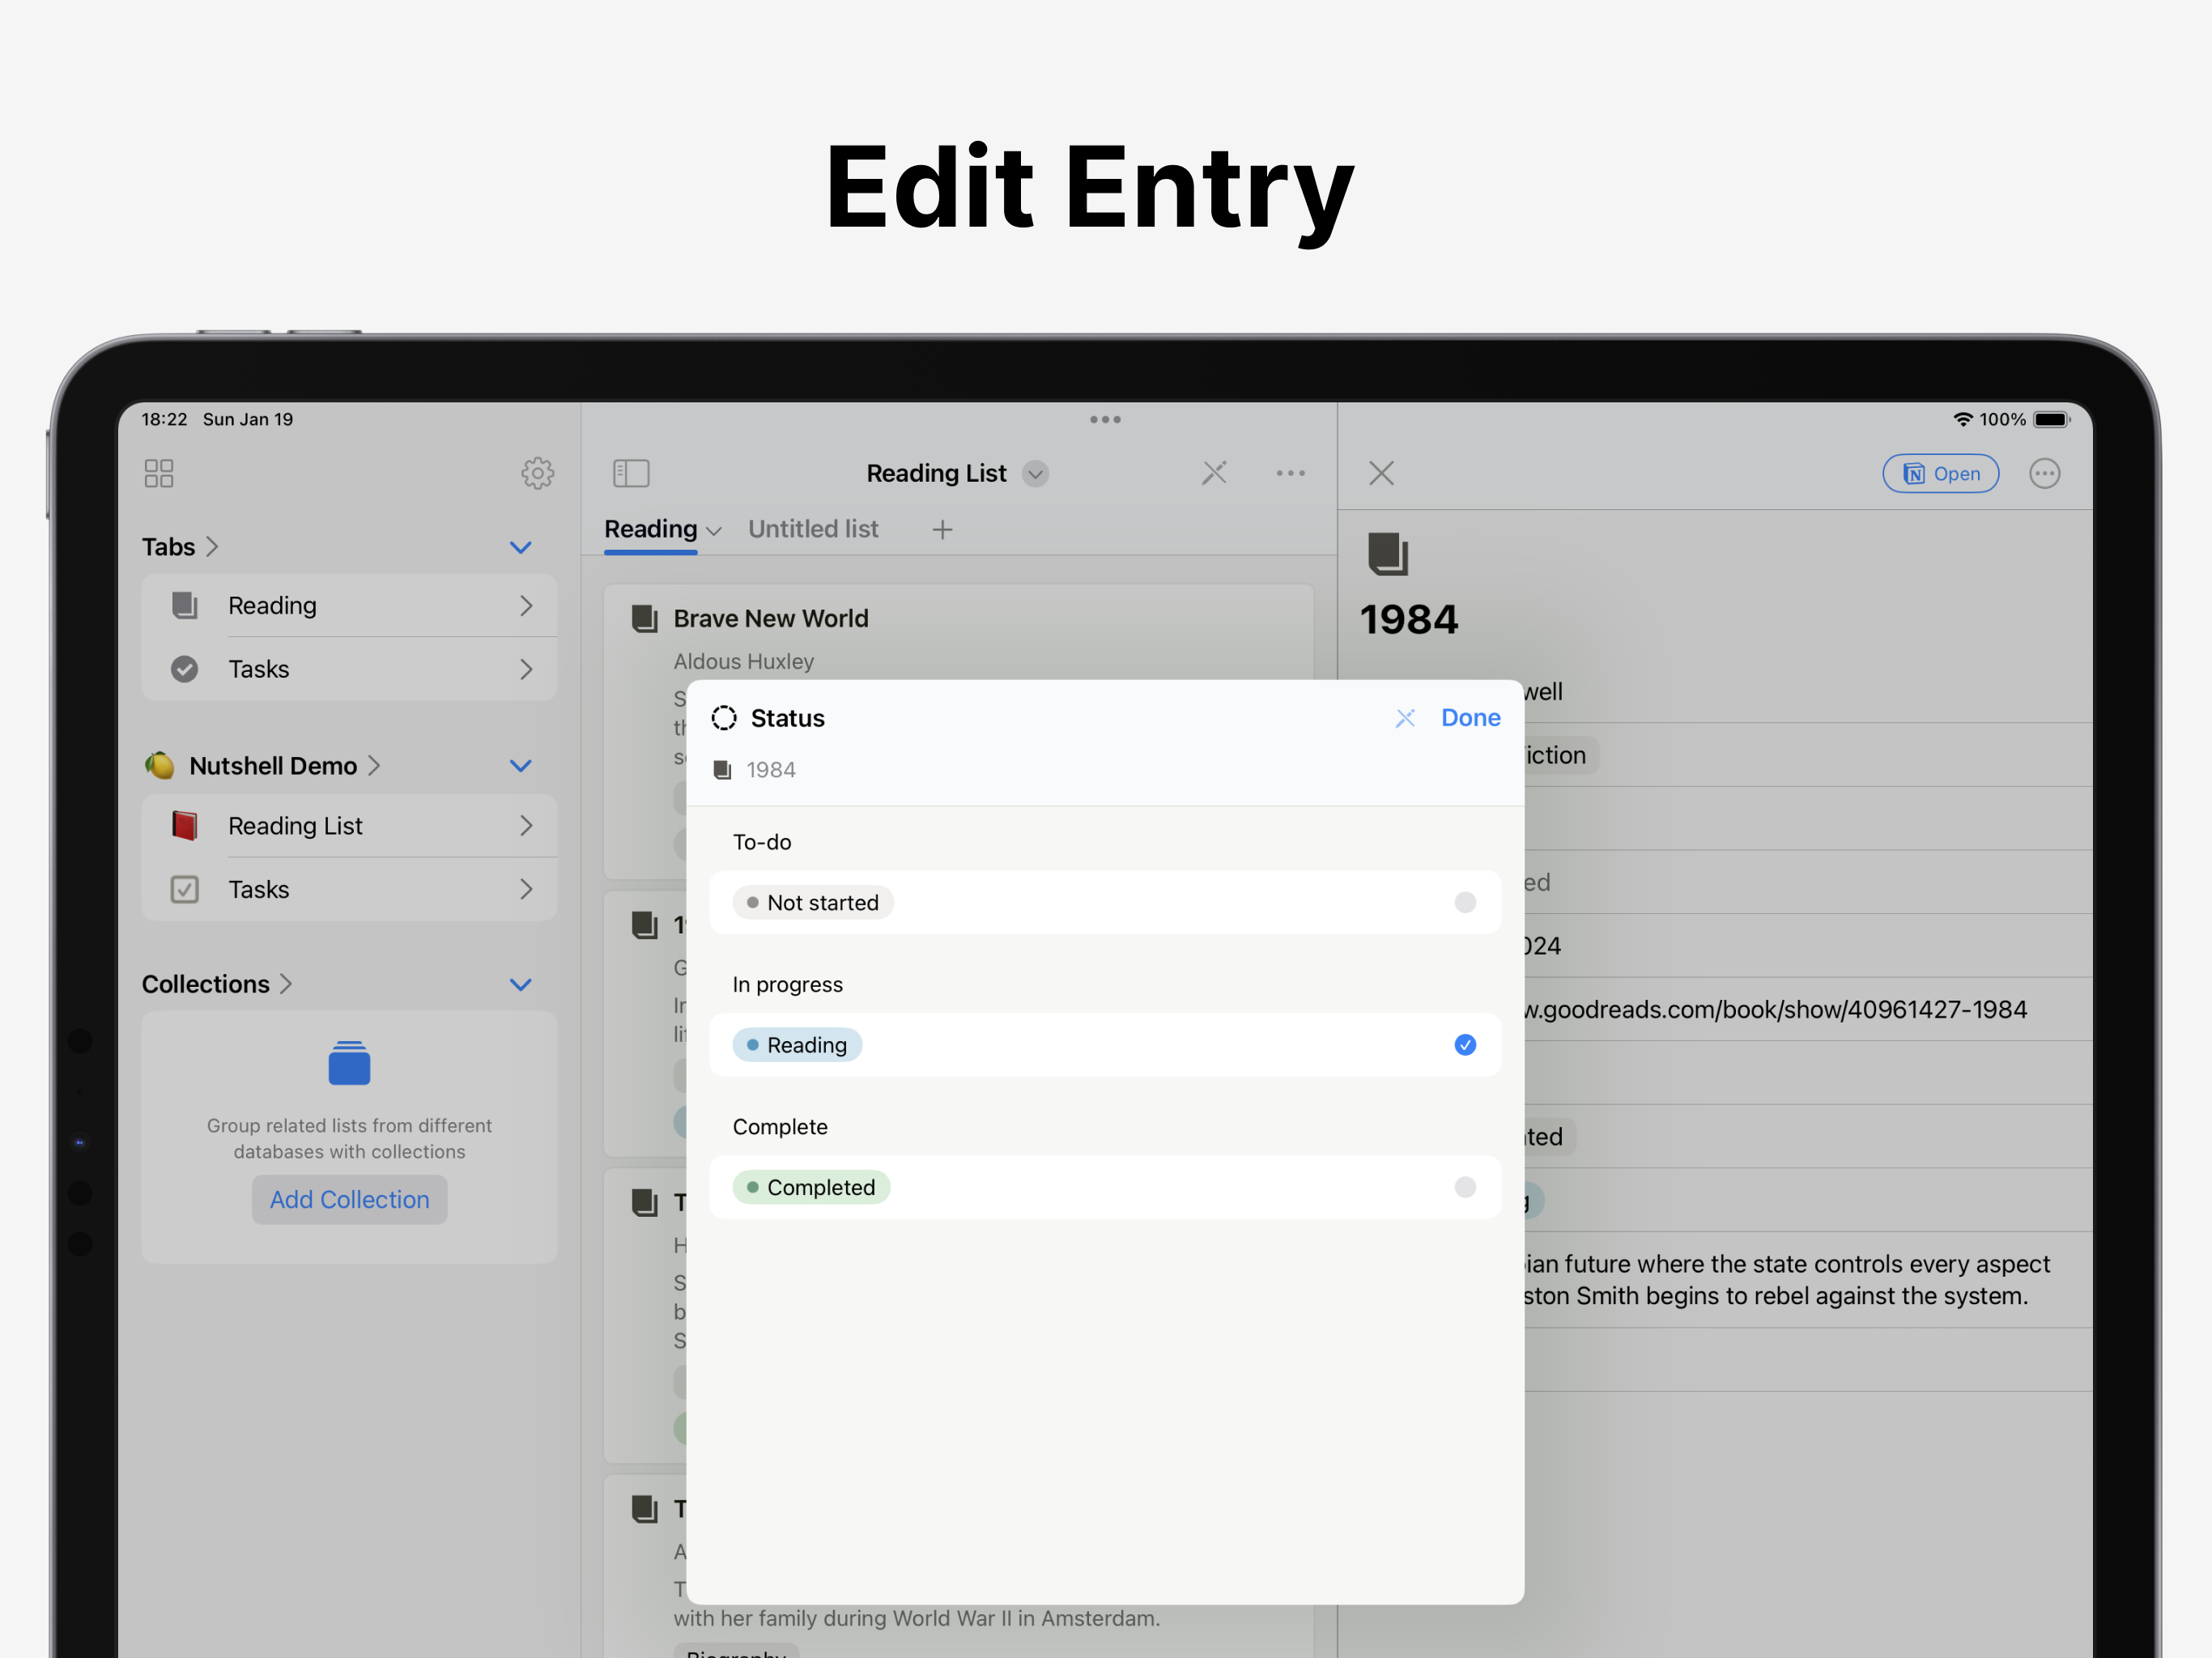The image size is (2212, 1658).
Task: Click the blue Reading status tag
Action: [x=797, y=1045]
